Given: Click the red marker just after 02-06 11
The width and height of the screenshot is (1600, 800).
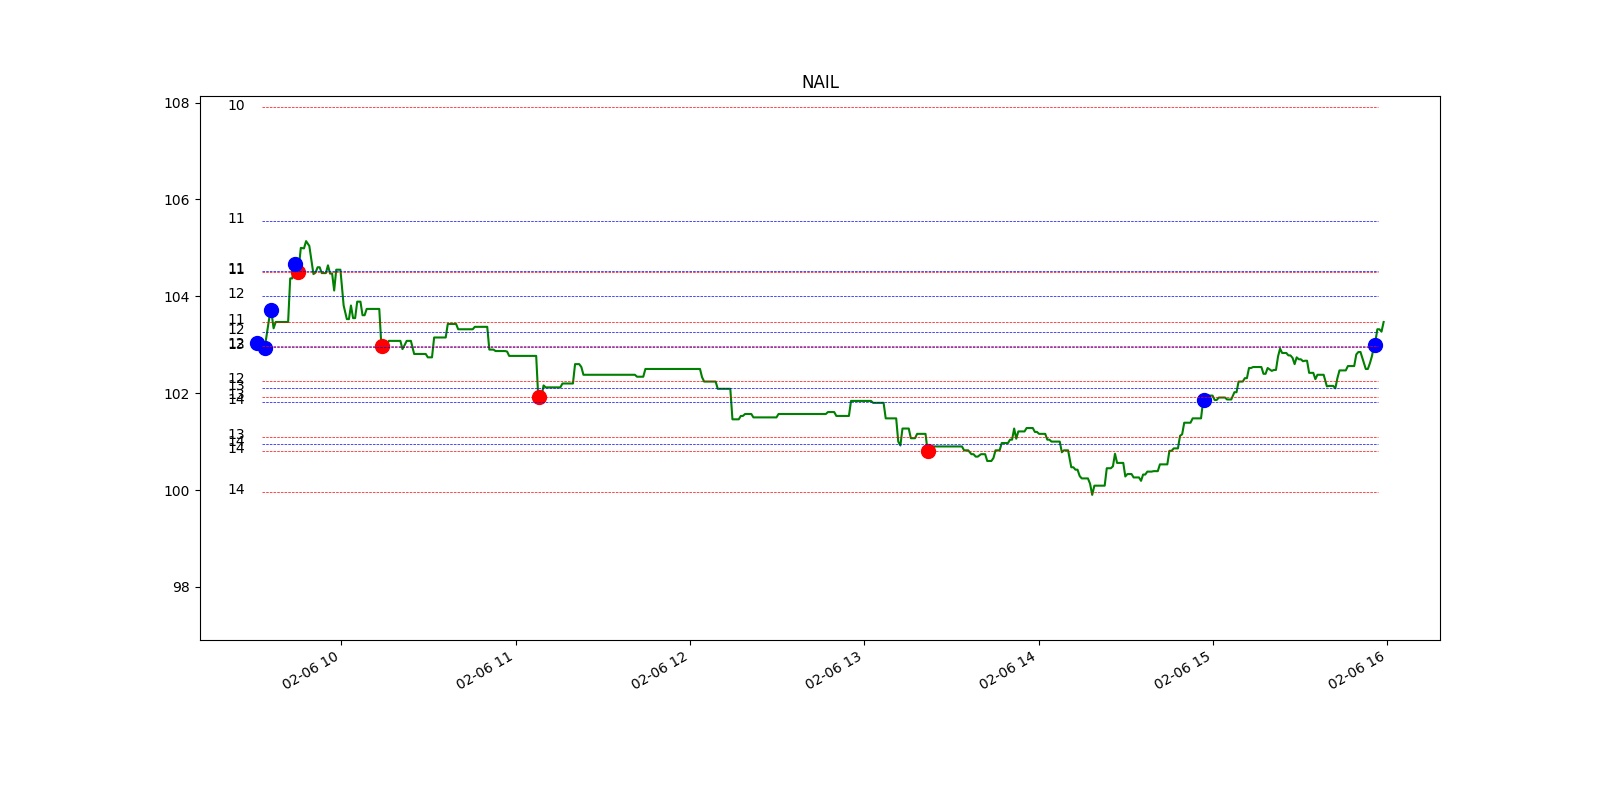Looking at the screenshot, I should pos(539,397).
